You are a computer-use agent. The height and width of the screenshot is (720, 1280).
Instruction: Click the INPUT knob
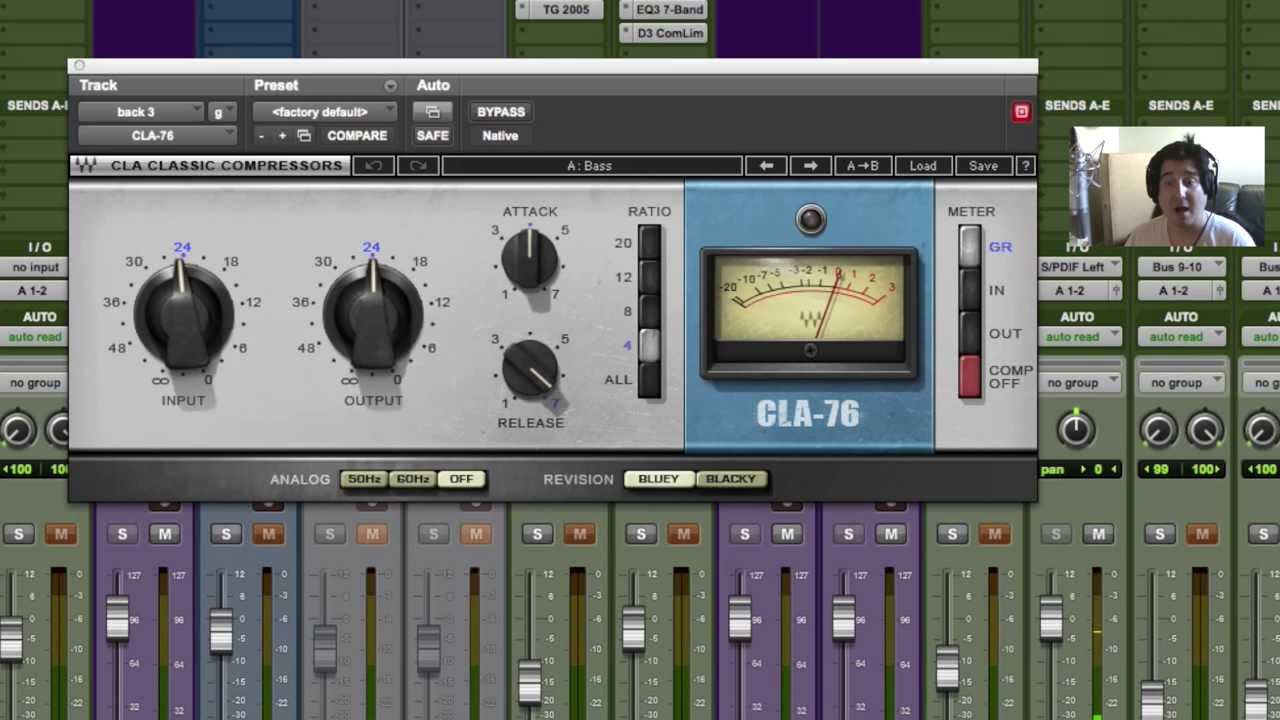183,318
